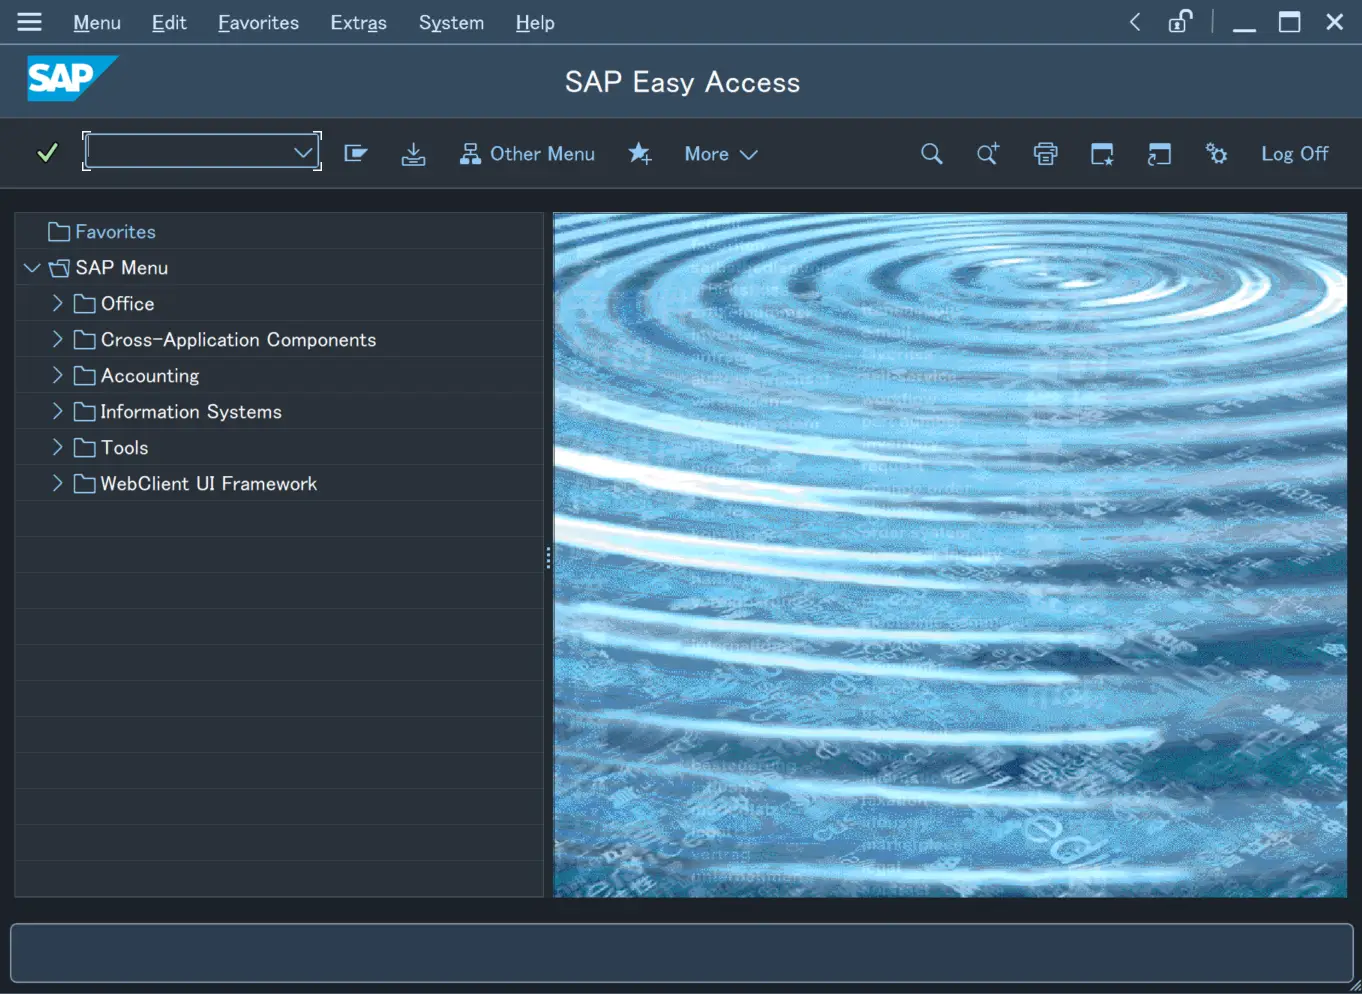This screenshot has width=1362, height=994.
Task: Click the Add to Favorites star icon
Action: coord(640,153)
